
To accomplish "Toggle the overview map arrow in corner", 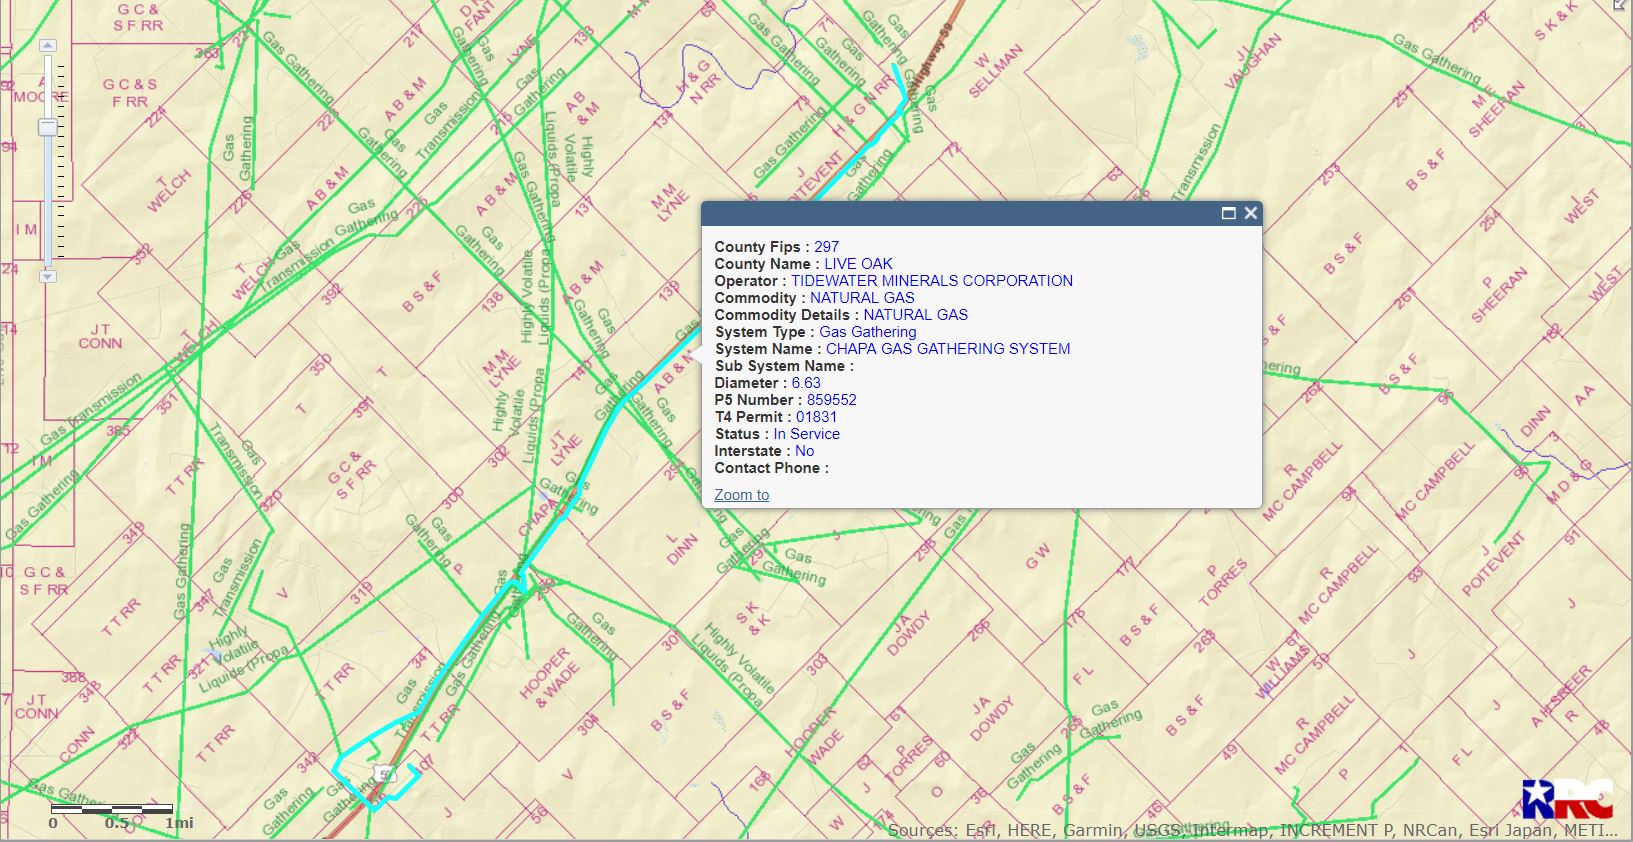I will (x=1621, y=5).
